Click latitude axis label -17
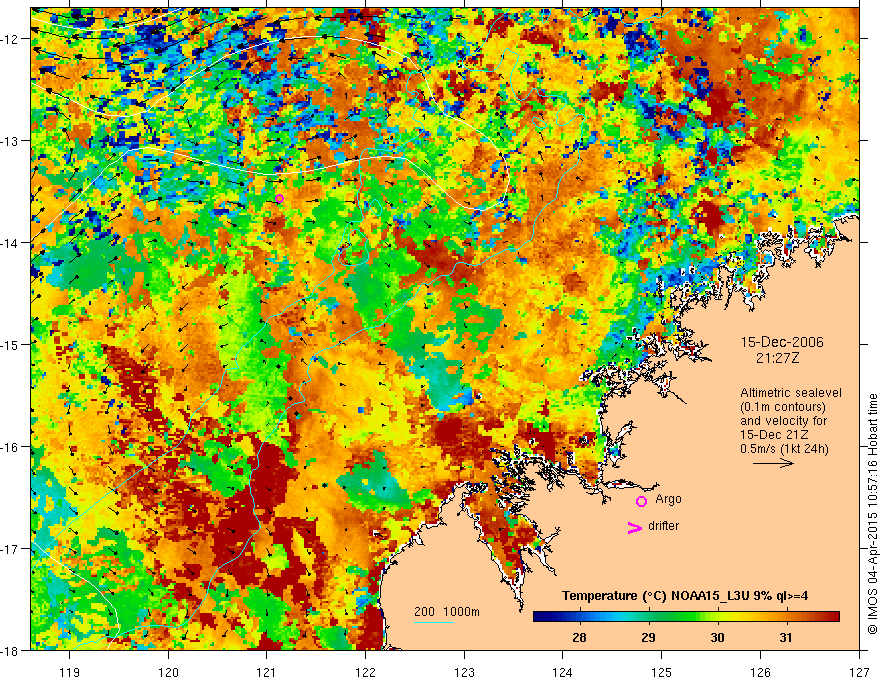The width and height of the screenshot is (880, 680). pyautogui.click(x=11, y=549)
